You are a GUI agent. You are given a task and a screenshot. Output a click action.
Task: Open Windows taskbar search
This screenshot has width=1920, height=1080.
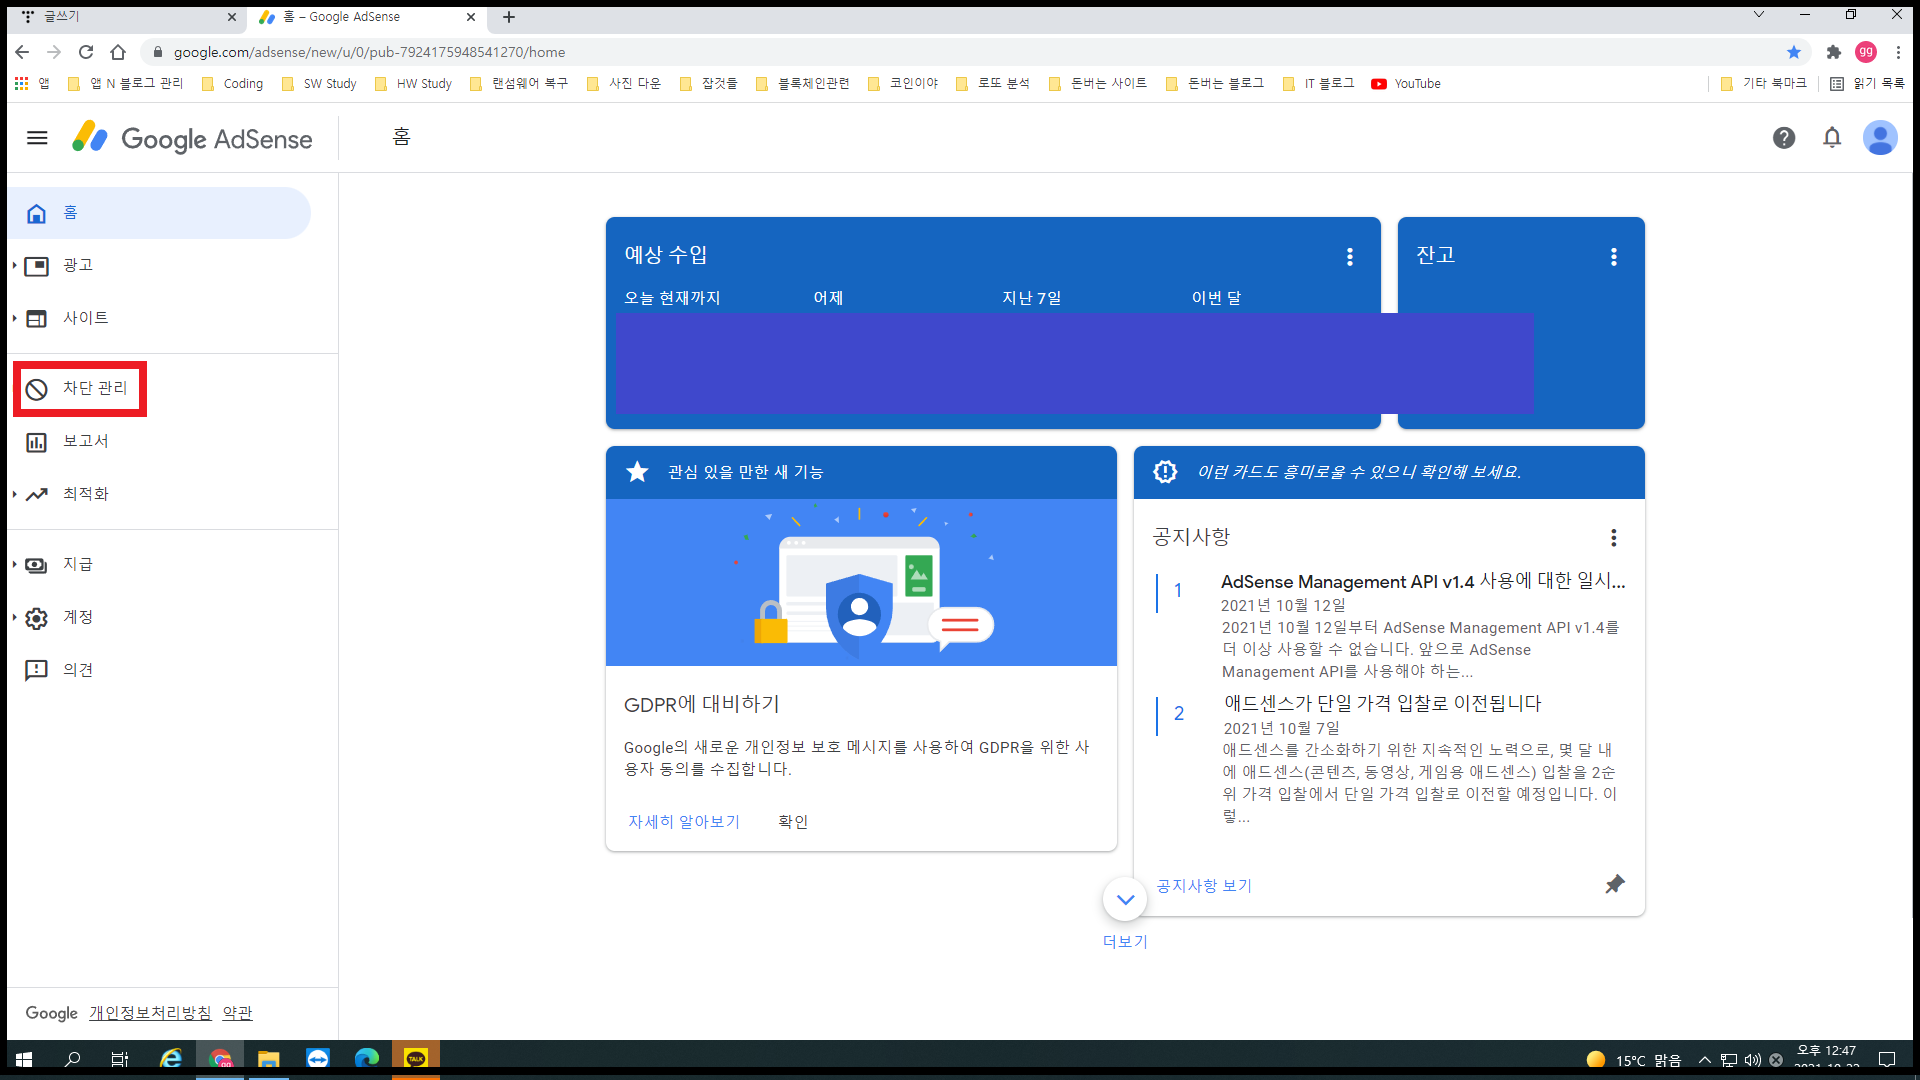tap(72, 1059)
